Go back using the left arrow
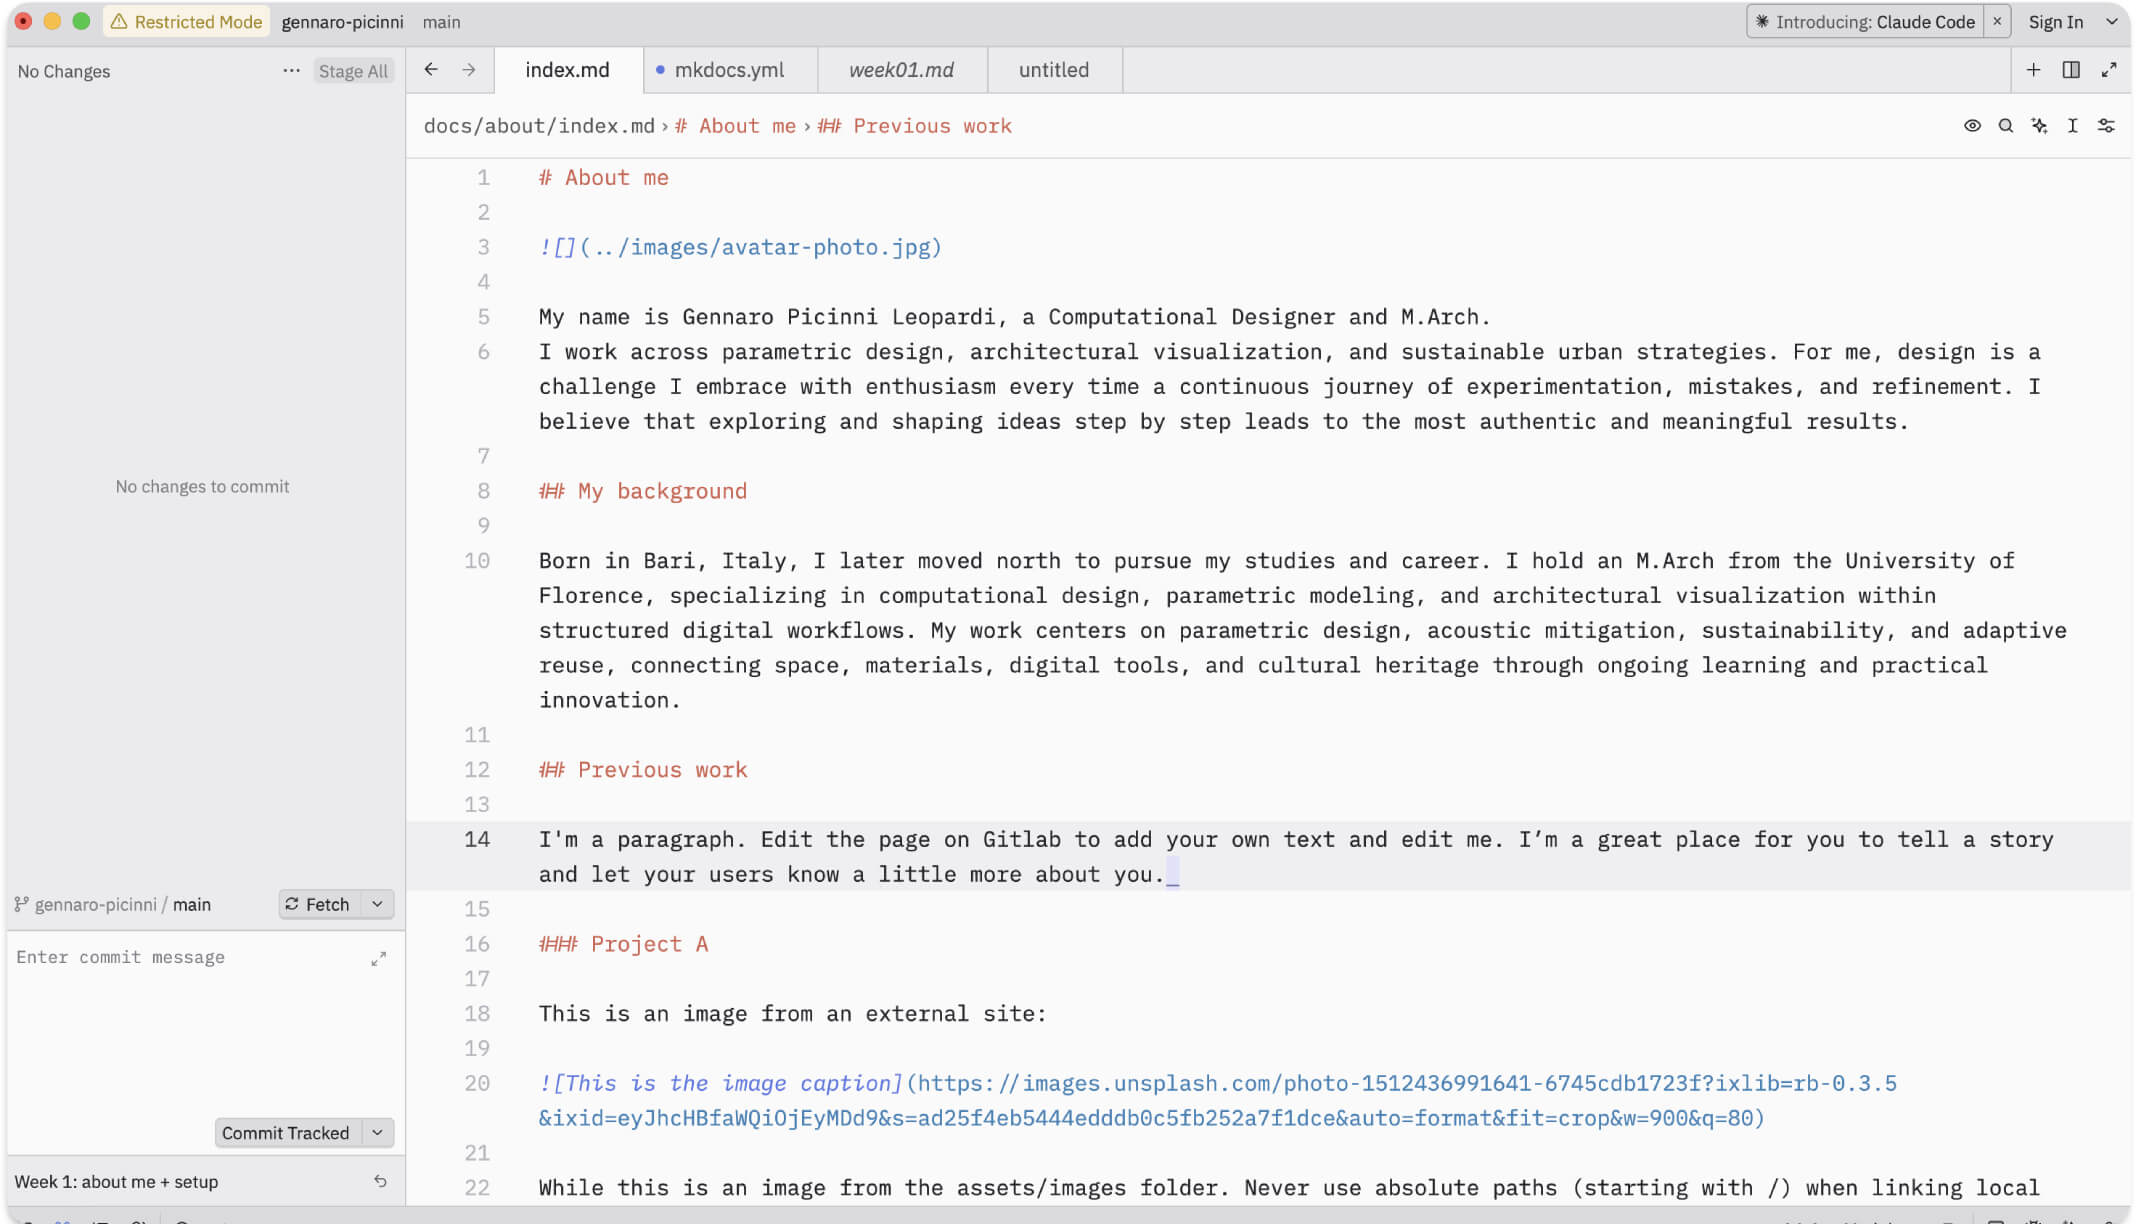The width and height of the screenshot is (2136, 1224). point(431,70)
